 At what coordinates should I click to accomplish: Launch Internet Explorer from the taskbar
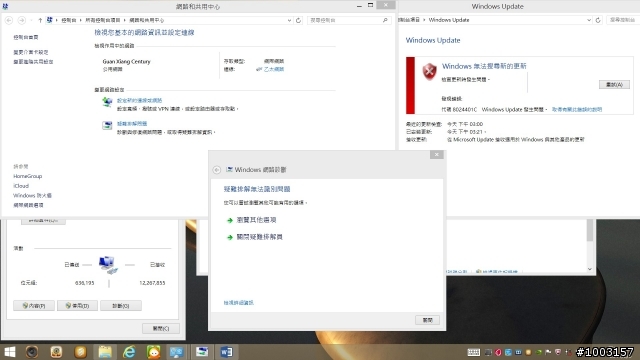129,352
